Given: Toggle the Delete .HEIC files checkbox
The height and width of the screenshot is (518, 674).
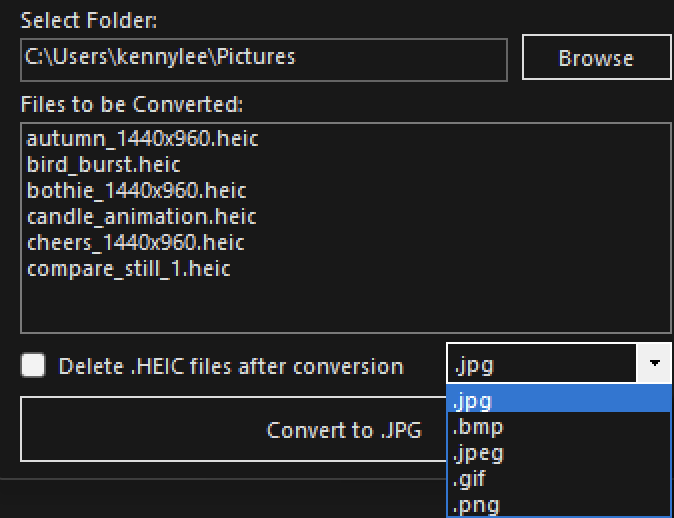Looking at the screenshot, I should (x=34, y=365).
